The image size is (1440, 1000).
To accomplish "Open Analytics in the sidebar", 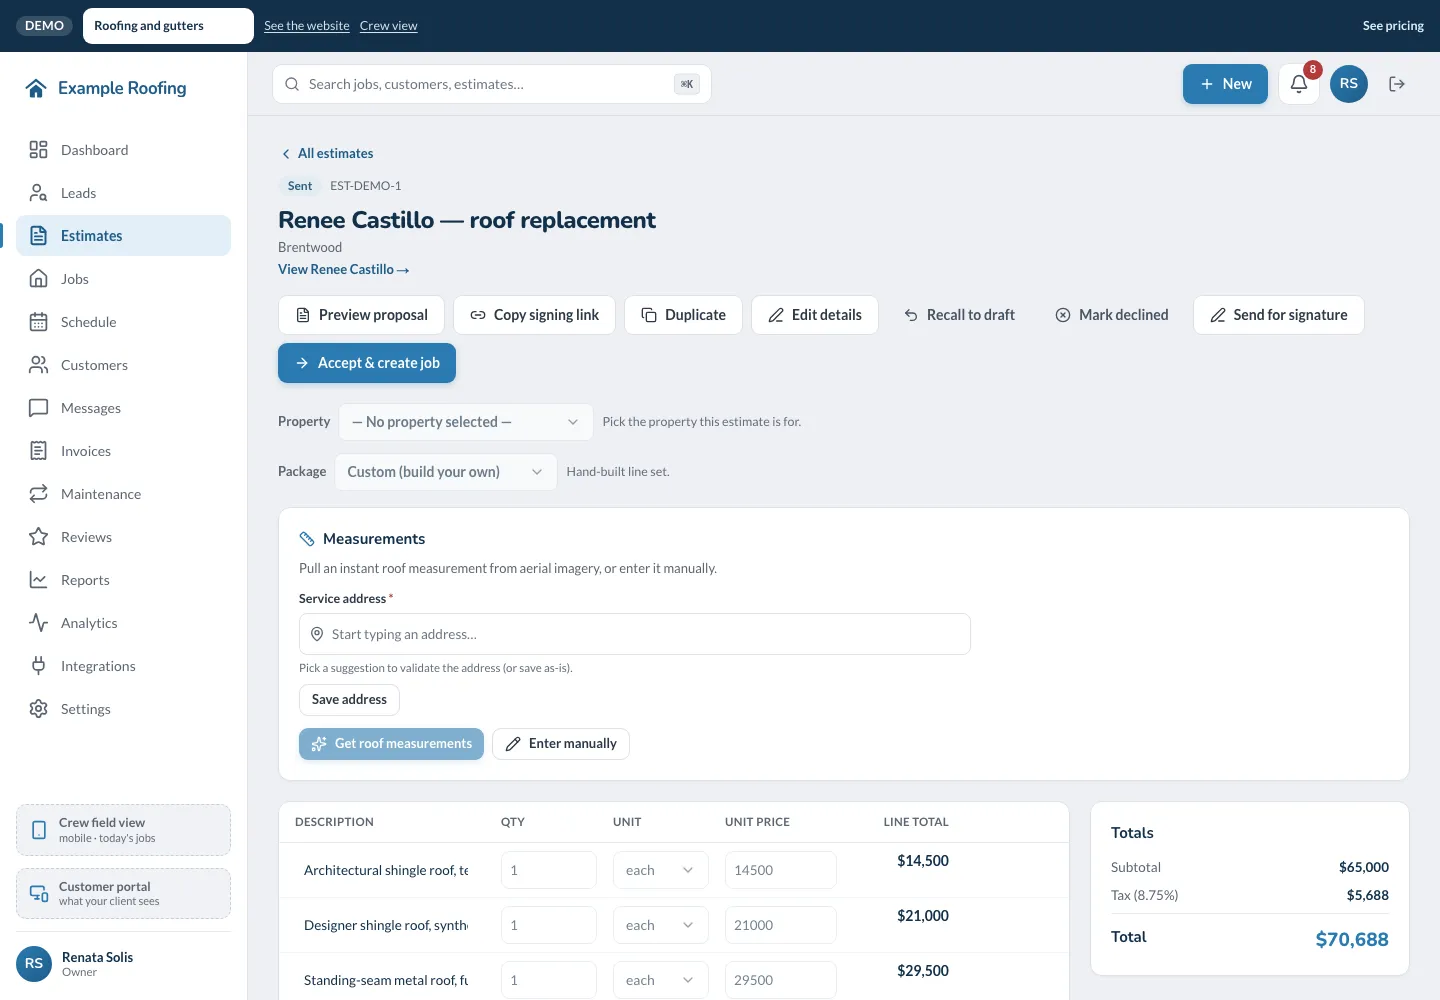I will click(123, 623).
